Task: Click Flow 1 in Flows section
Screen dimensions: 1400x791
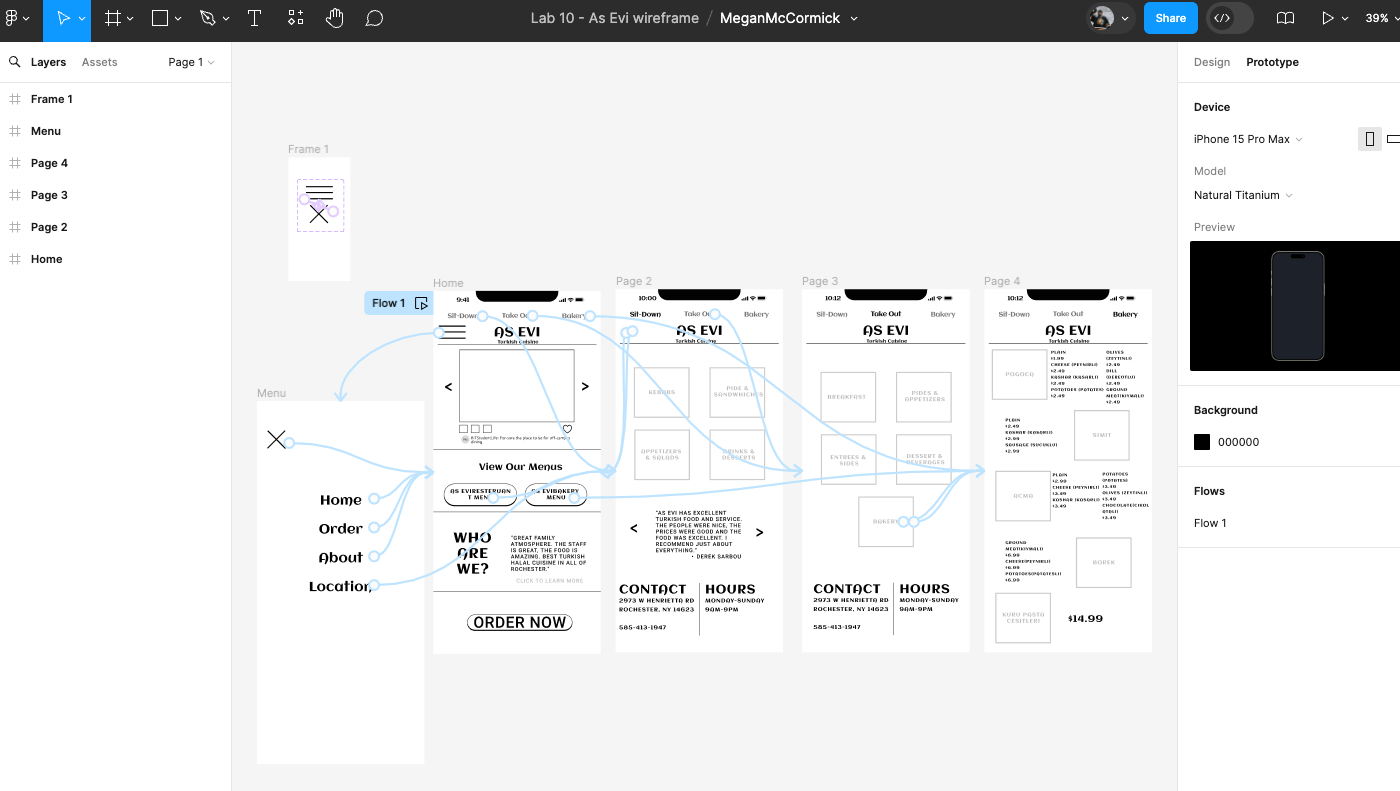Action: (1210, 523)
